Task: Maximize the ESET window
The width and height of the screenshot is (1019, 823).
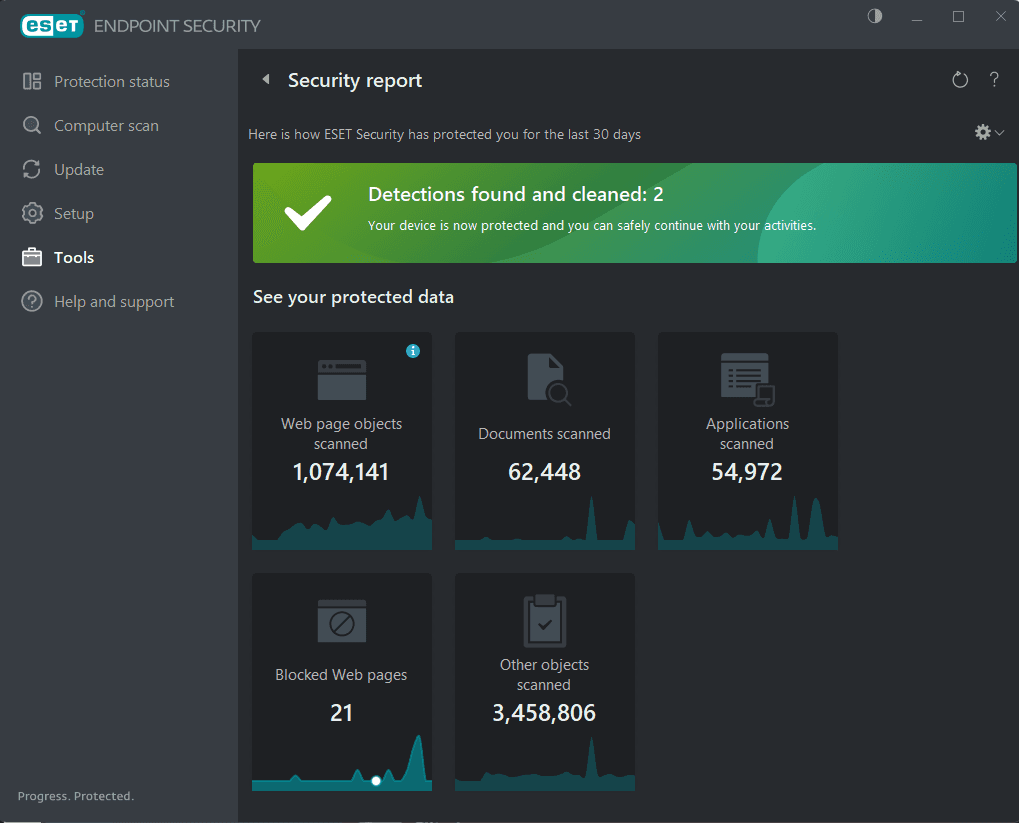Action: click(x=958, y=16)
